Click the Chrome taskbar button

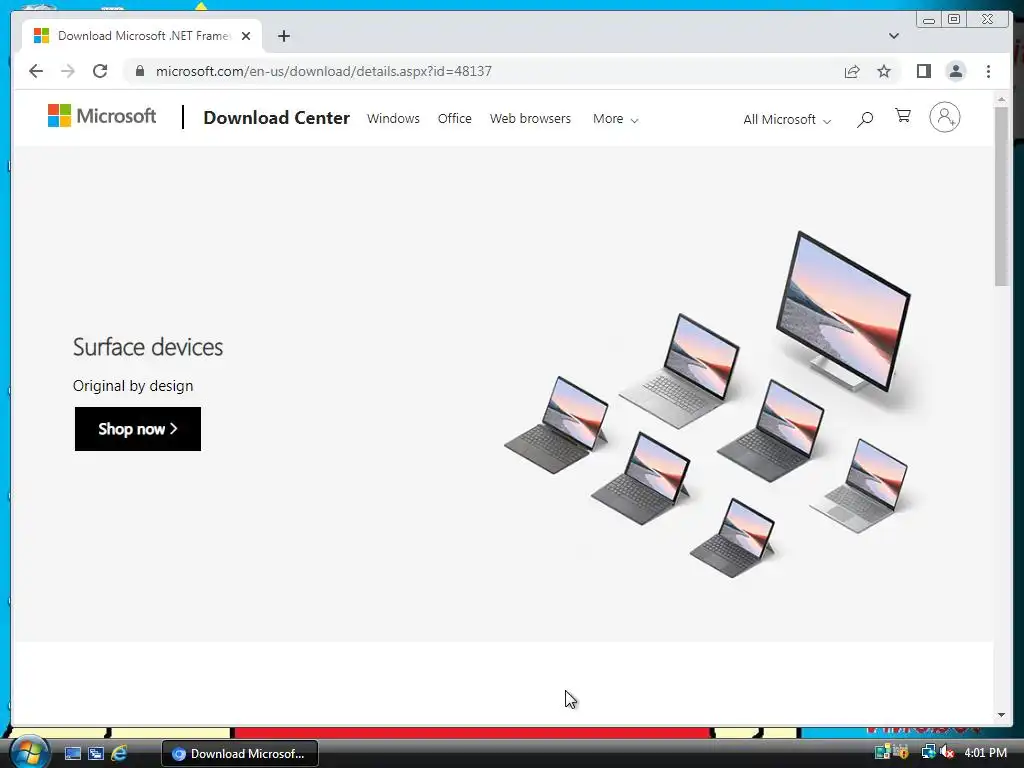(240, 754)
